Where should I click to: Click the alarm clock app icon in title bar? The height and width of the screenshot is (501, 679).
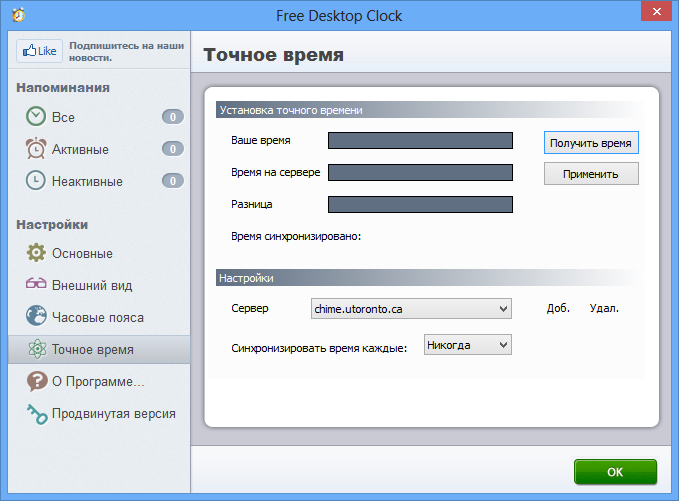pyautogui.click(x=19, y=15)
